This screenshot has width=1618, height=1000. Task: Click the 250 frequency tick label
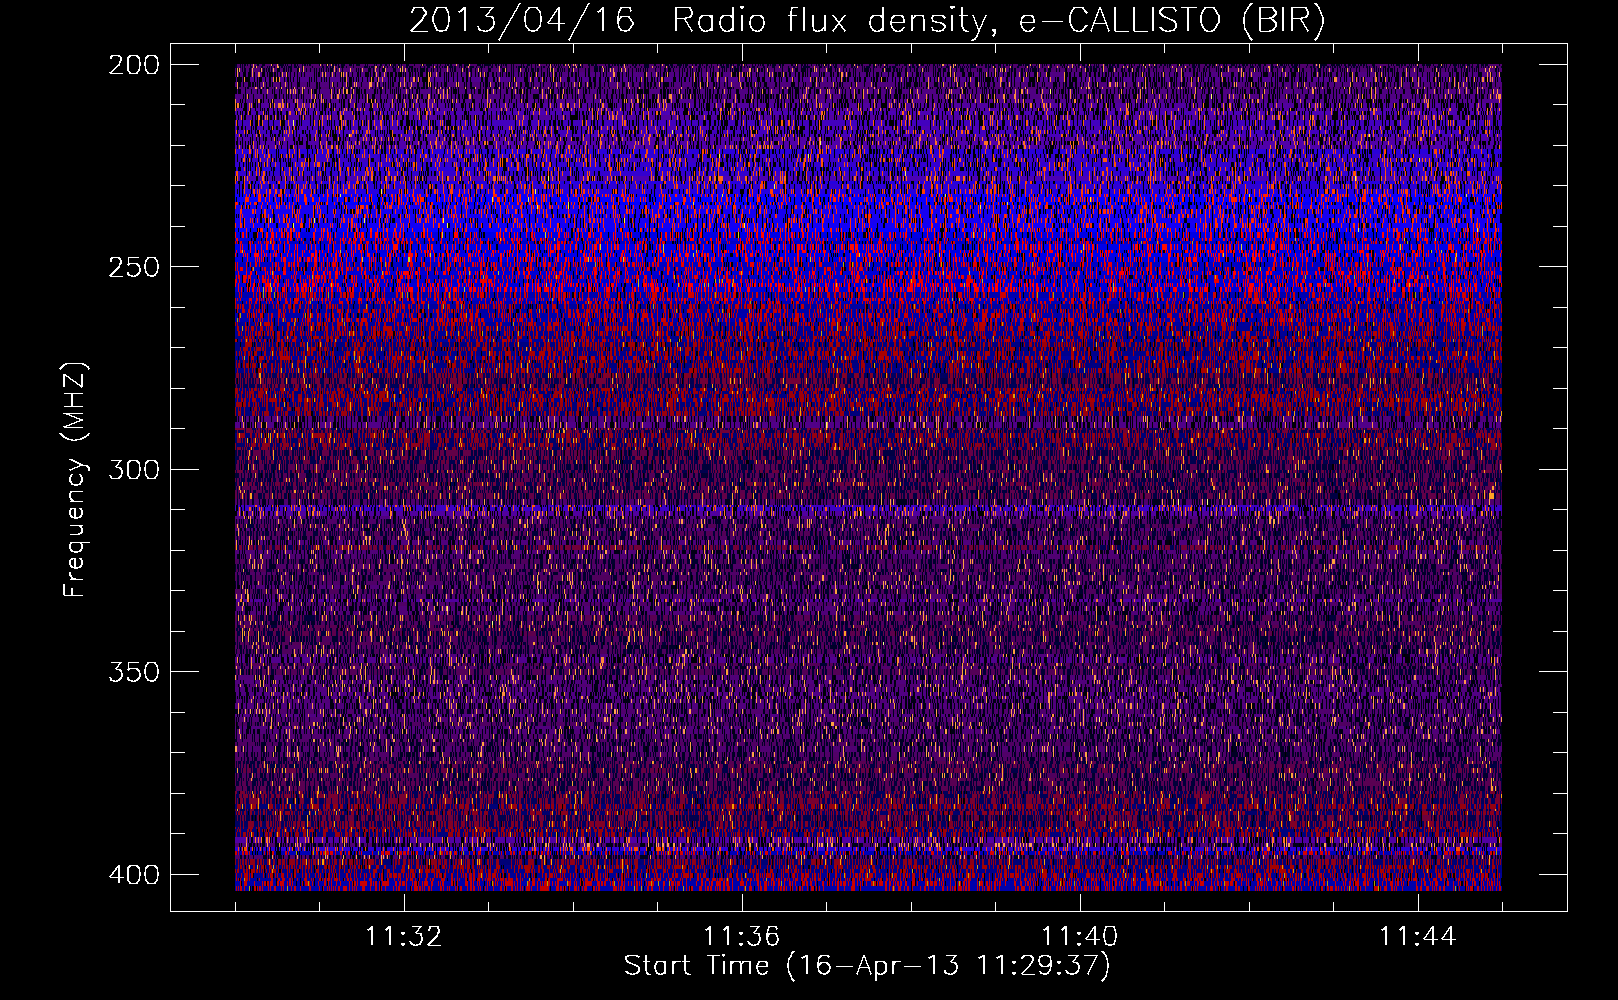(134, 267)
